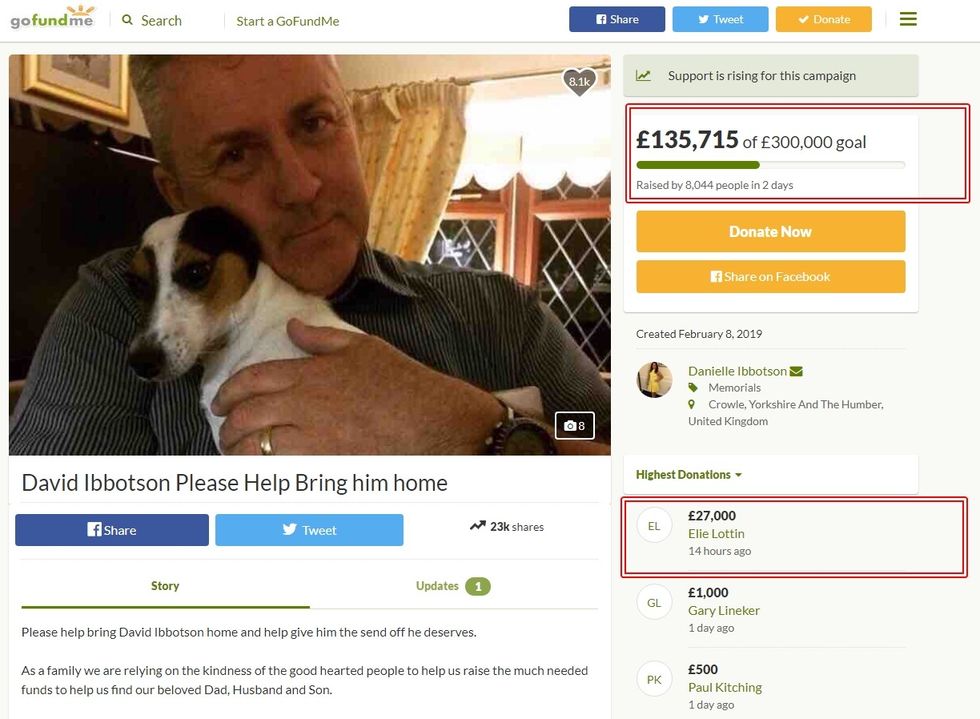This screenshot has width=980, height=719.
Task: Click the hamburger menu icon
Action: [x=908, y=19]
